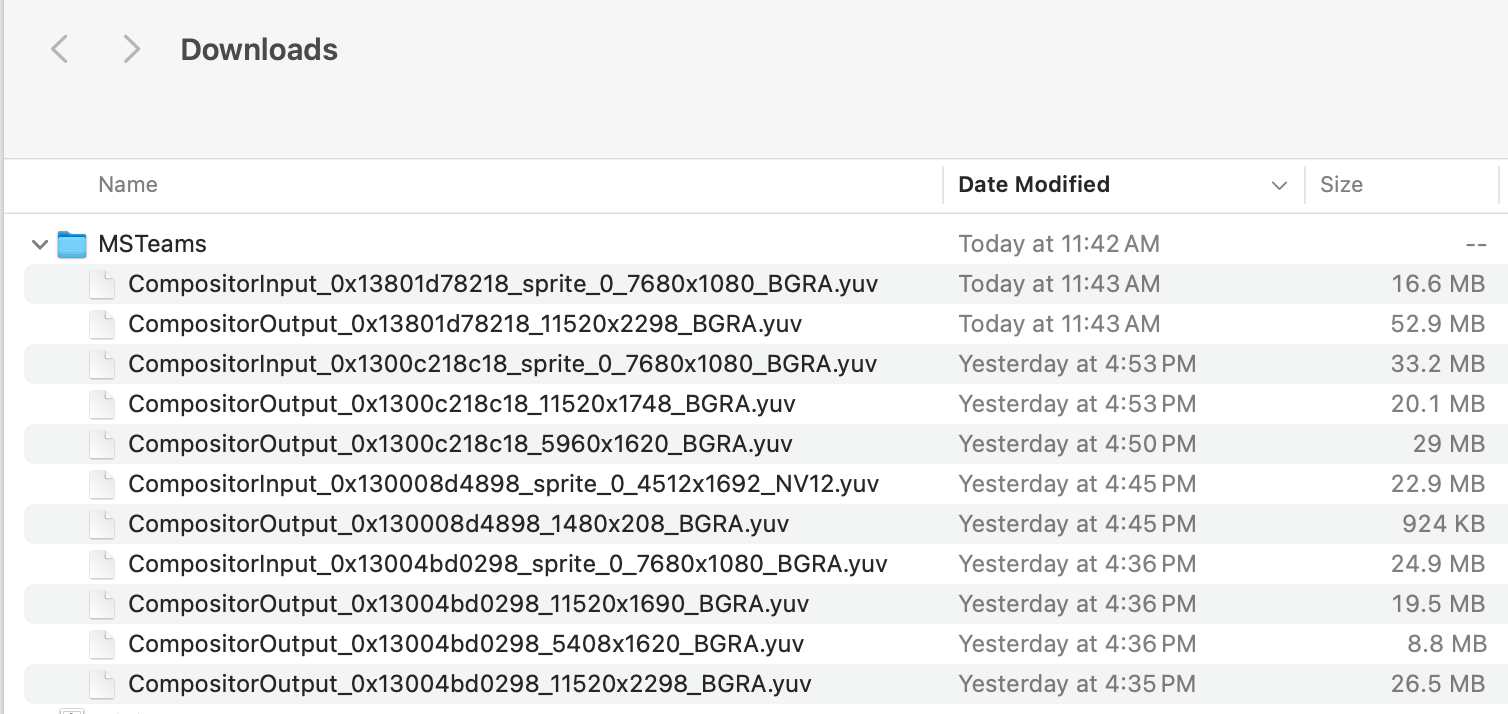This screenshot has height=714, width=1508.
Task: Toggle Date Modified sort order chevron
Action: pyautogui.click(x=1278, y=185)
